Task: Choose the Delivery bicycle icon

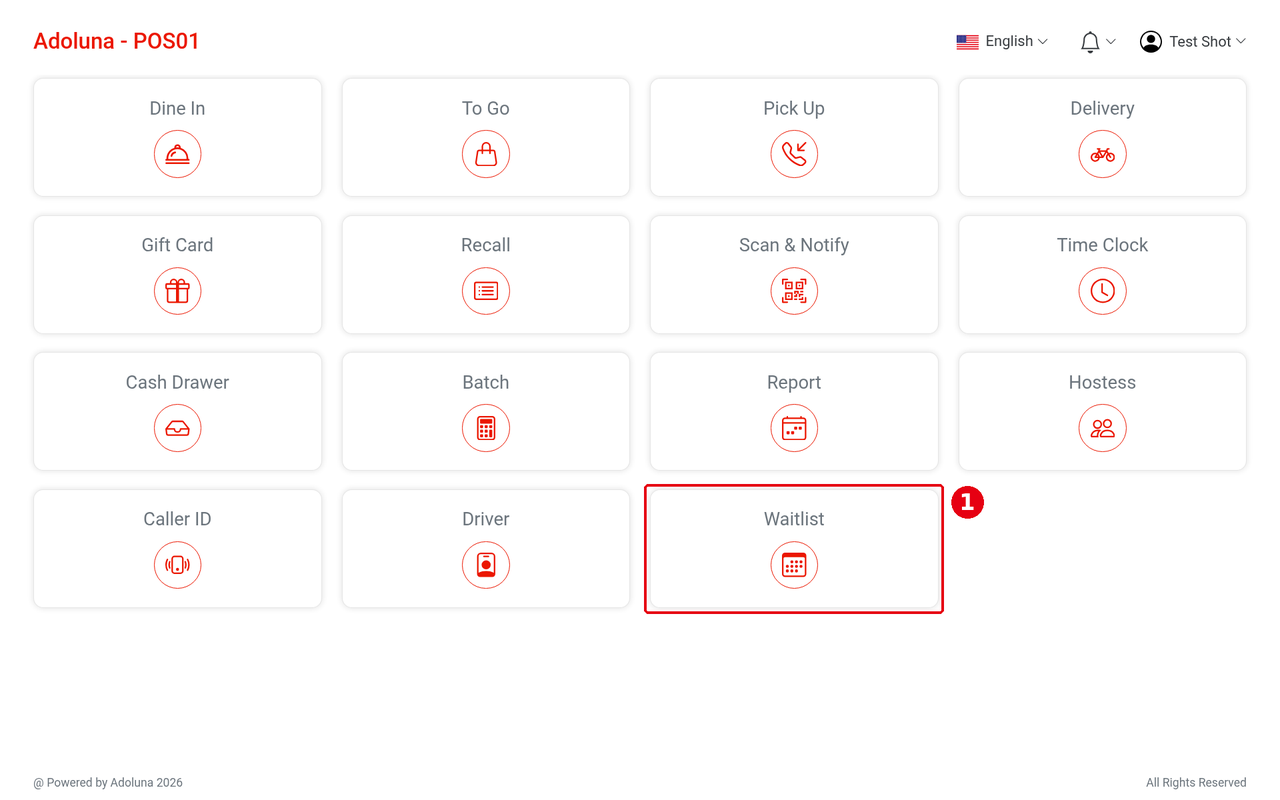Action: tap(1102, 154)
